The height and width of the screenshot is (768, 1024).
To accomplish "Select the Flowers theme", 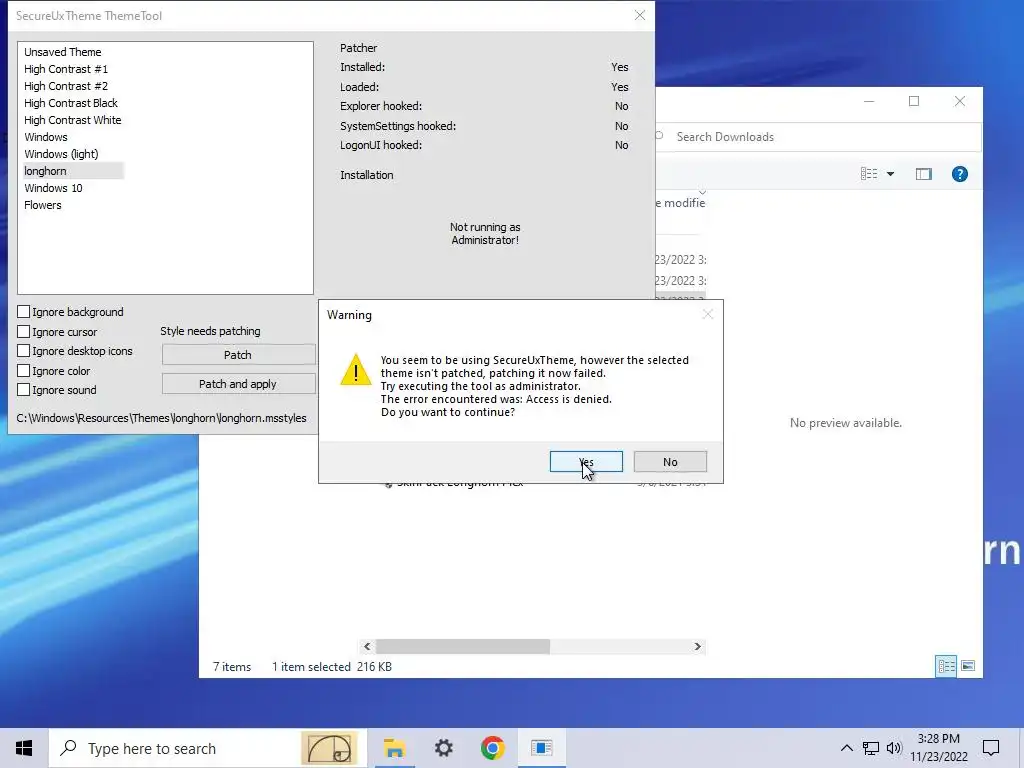I will [43, 205].
